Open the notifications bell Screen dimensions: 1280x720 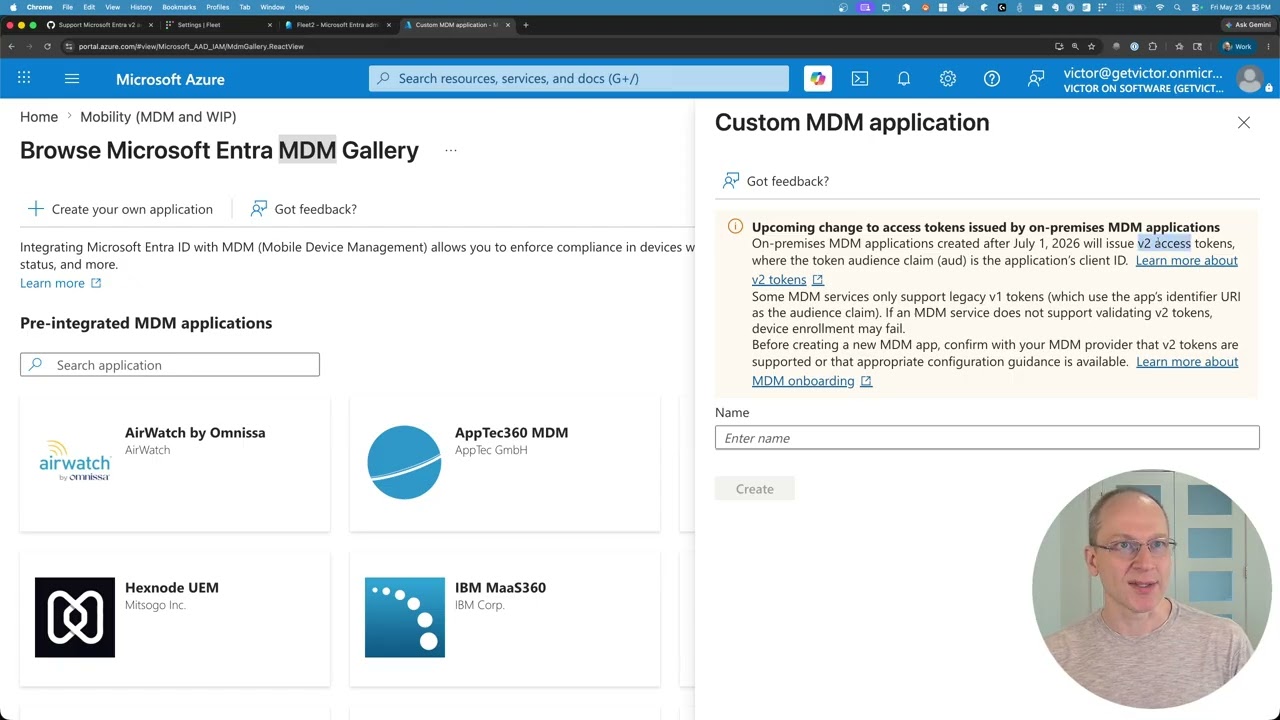pos(904,78)
